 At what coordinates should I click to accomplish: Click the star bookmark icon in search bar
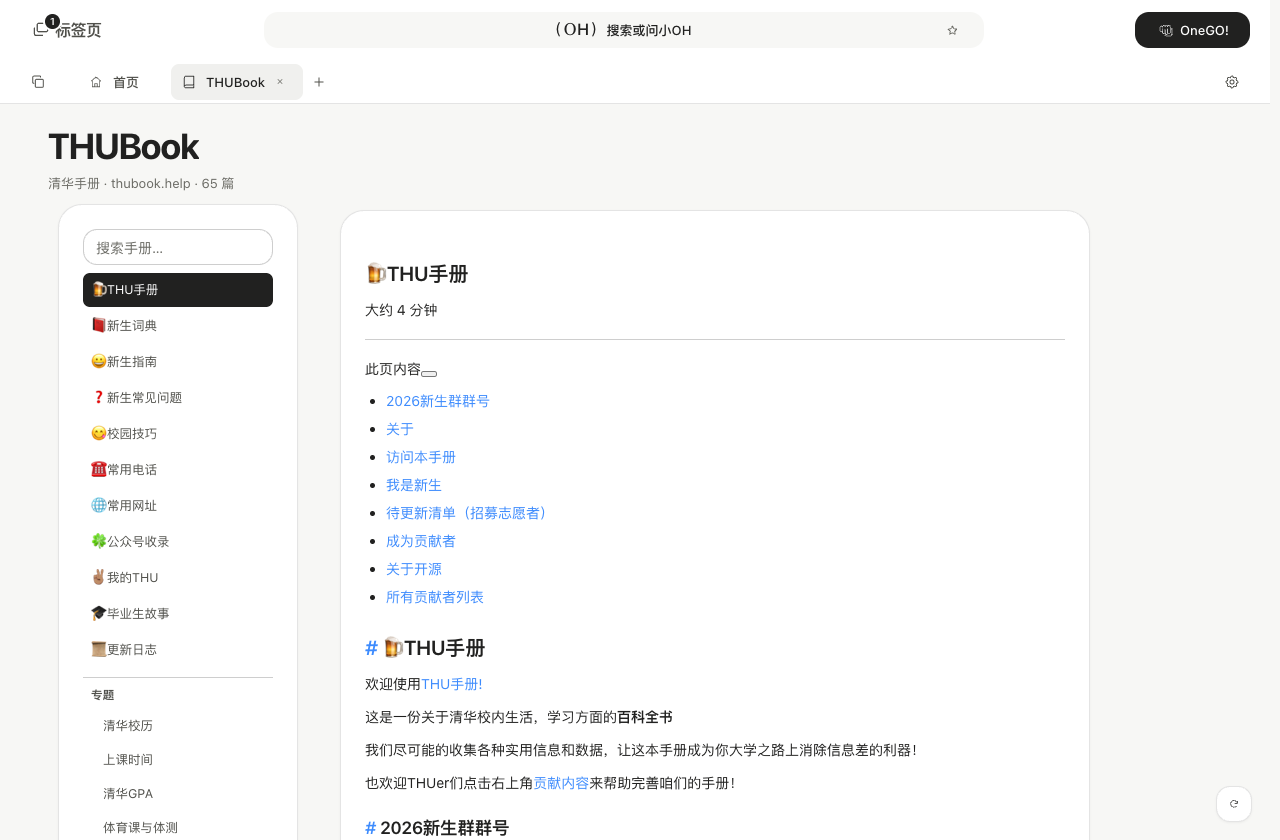(x=952, y=30)
